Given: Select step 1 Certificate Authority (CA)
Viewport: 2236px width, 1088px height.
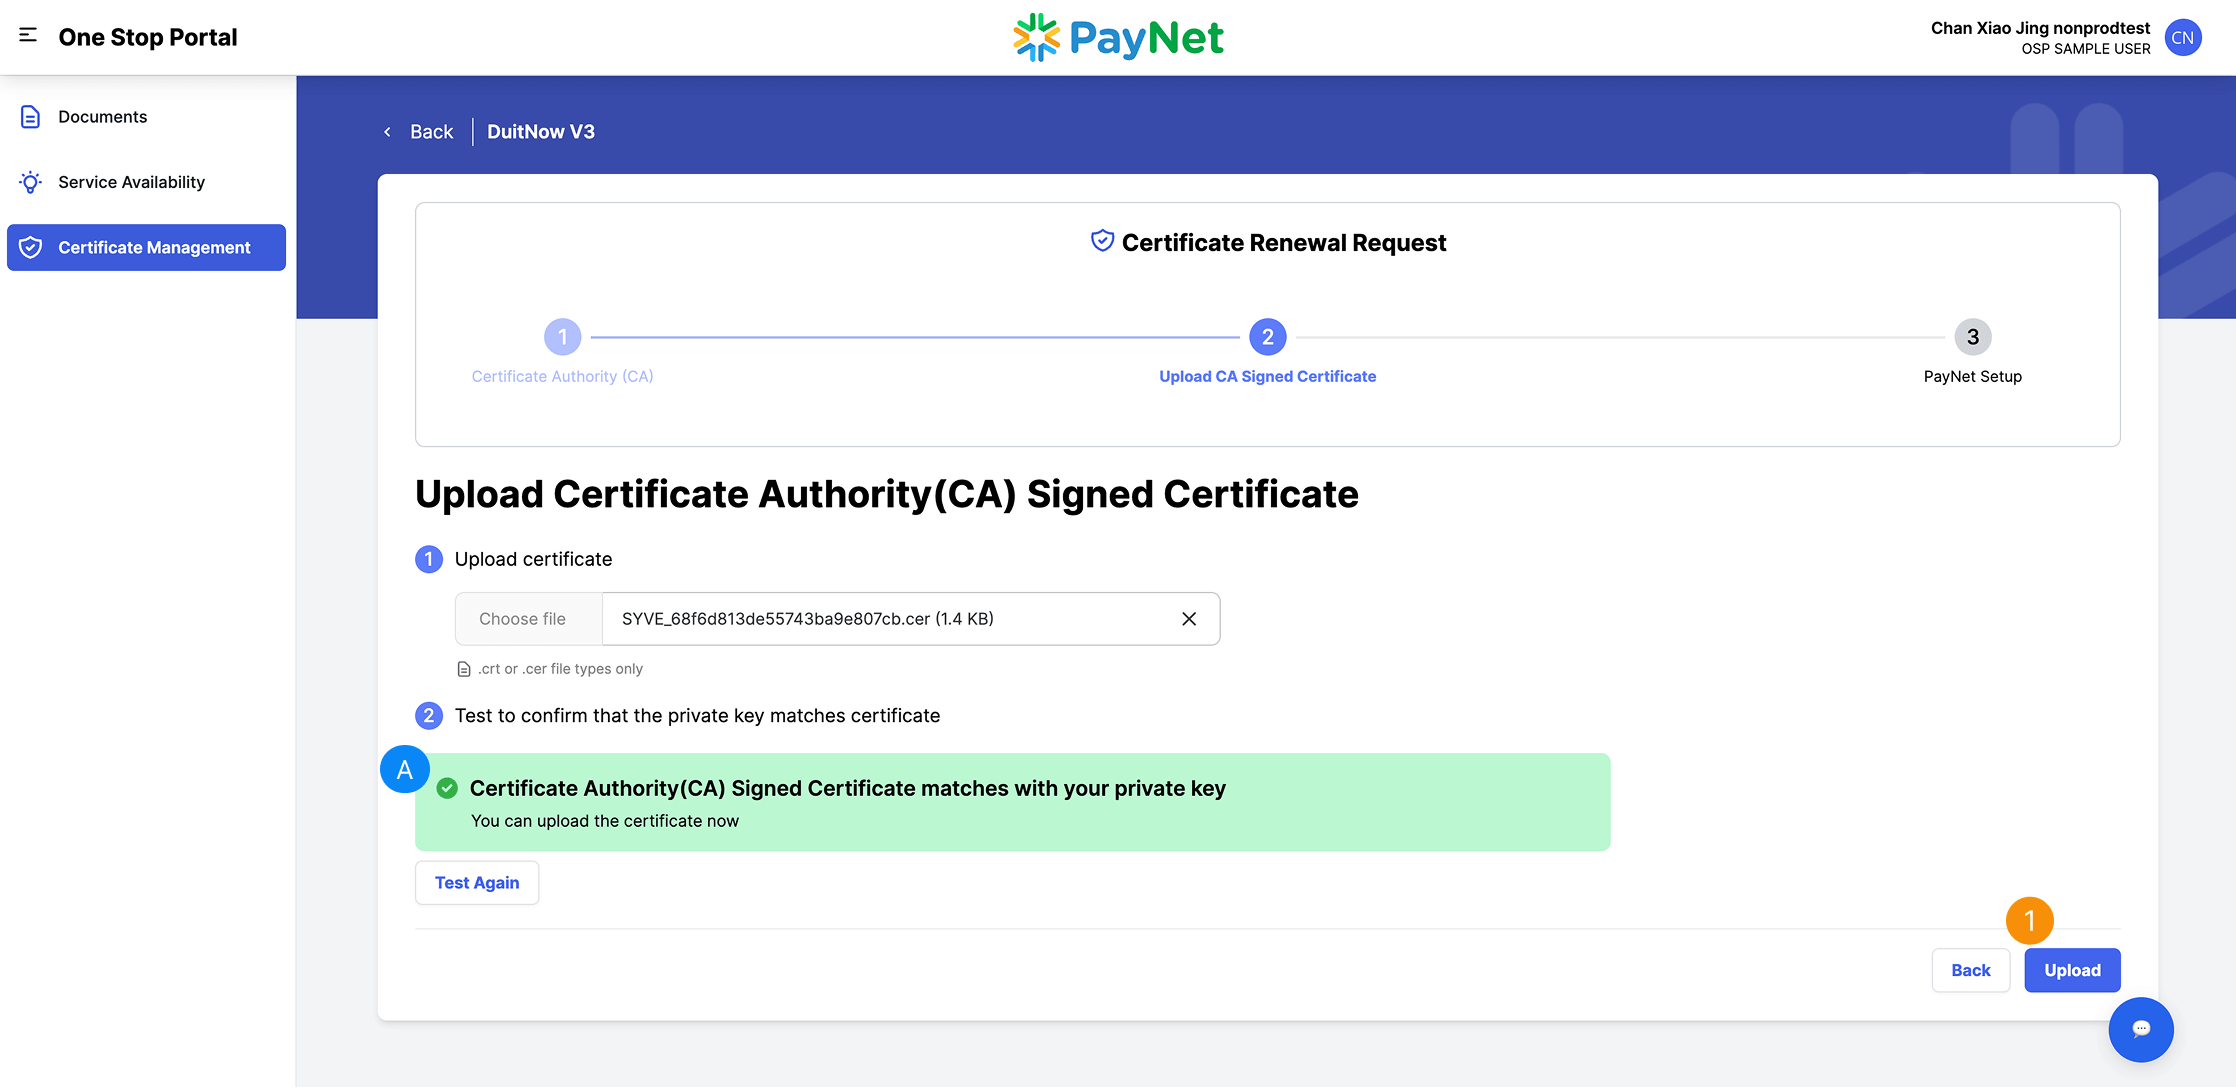Looking at the screenshot, I should click(x=562, y=337).
